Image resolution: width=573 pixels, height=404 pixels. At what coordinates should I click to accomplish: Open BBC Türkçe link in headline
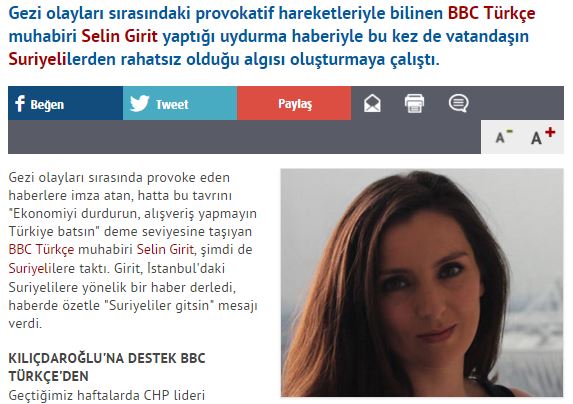492,13
